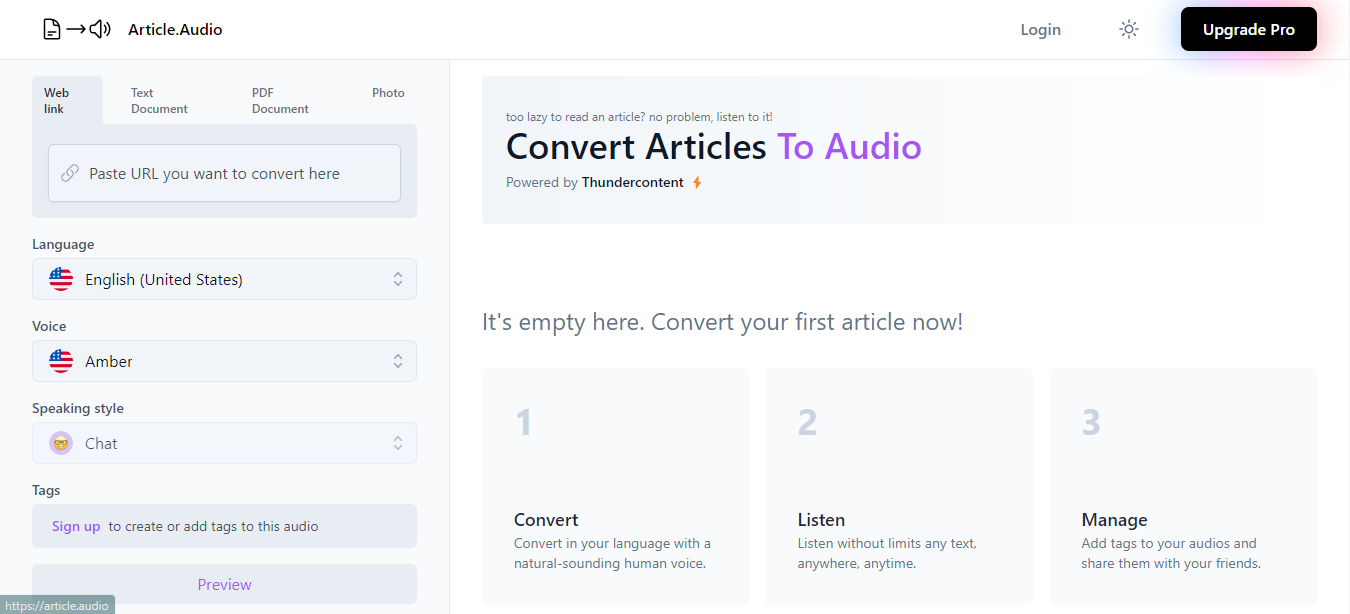Click the Convert step card
This screenshot has width=1350, height=614.
(x=615, y=486)
